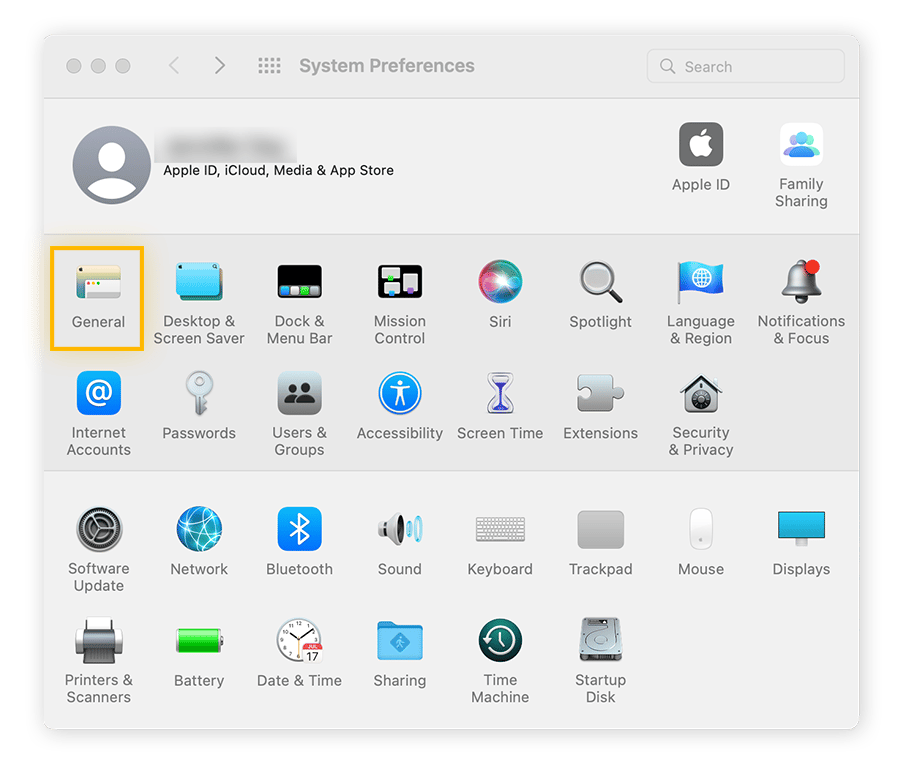Select the Time Machine icon
Screen dimensions: 900x766
[x=500, y=641]
